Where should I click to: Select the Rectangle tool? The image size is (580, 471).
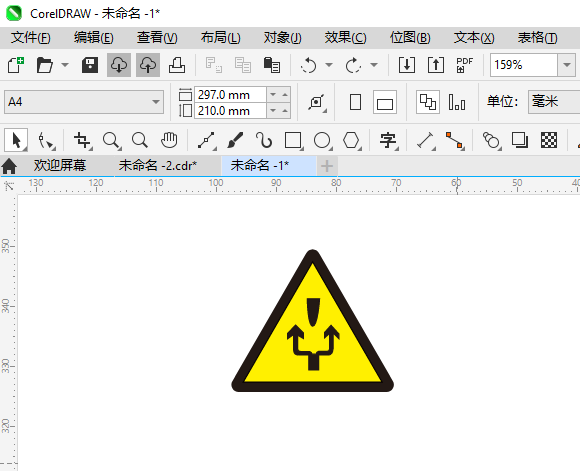pos(294,141)
